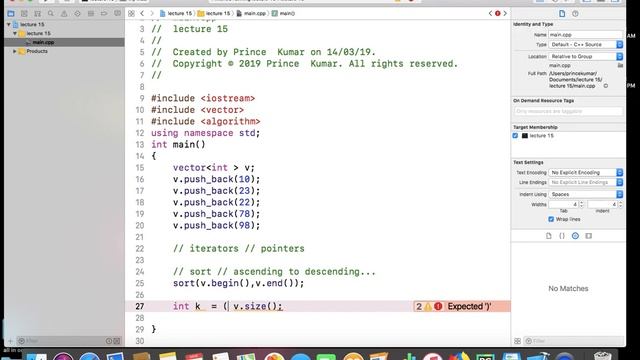Open the Test navigator icon

[x=78, y=13]
